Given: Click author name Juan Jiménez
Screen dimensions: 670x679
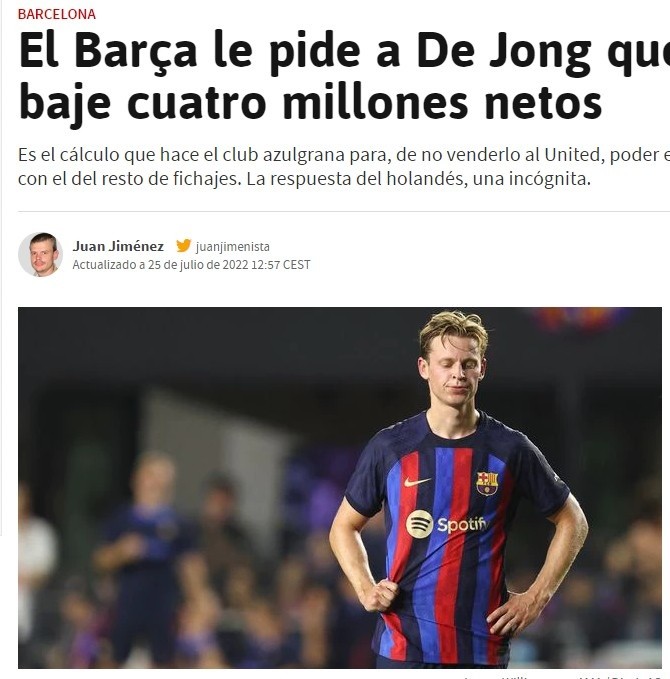Looking at the screenshot, I should [118, 246].
